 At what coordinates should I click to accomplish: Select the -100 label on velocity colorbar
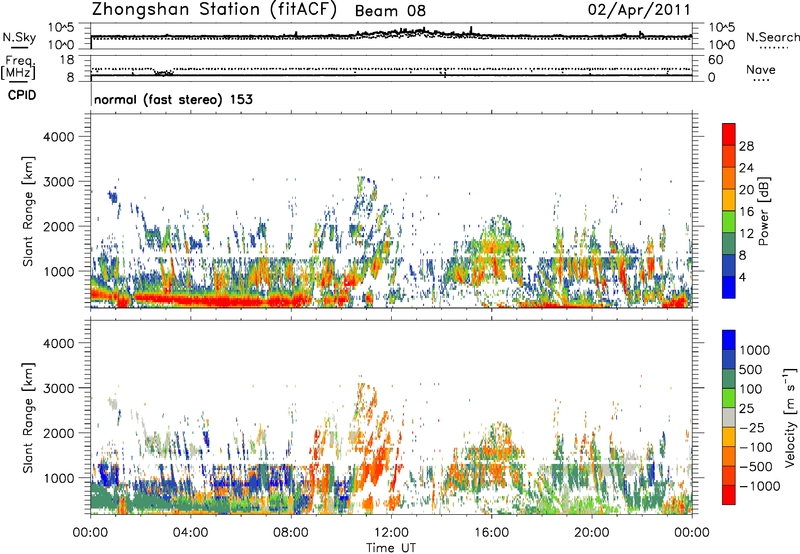coord(756,447)
